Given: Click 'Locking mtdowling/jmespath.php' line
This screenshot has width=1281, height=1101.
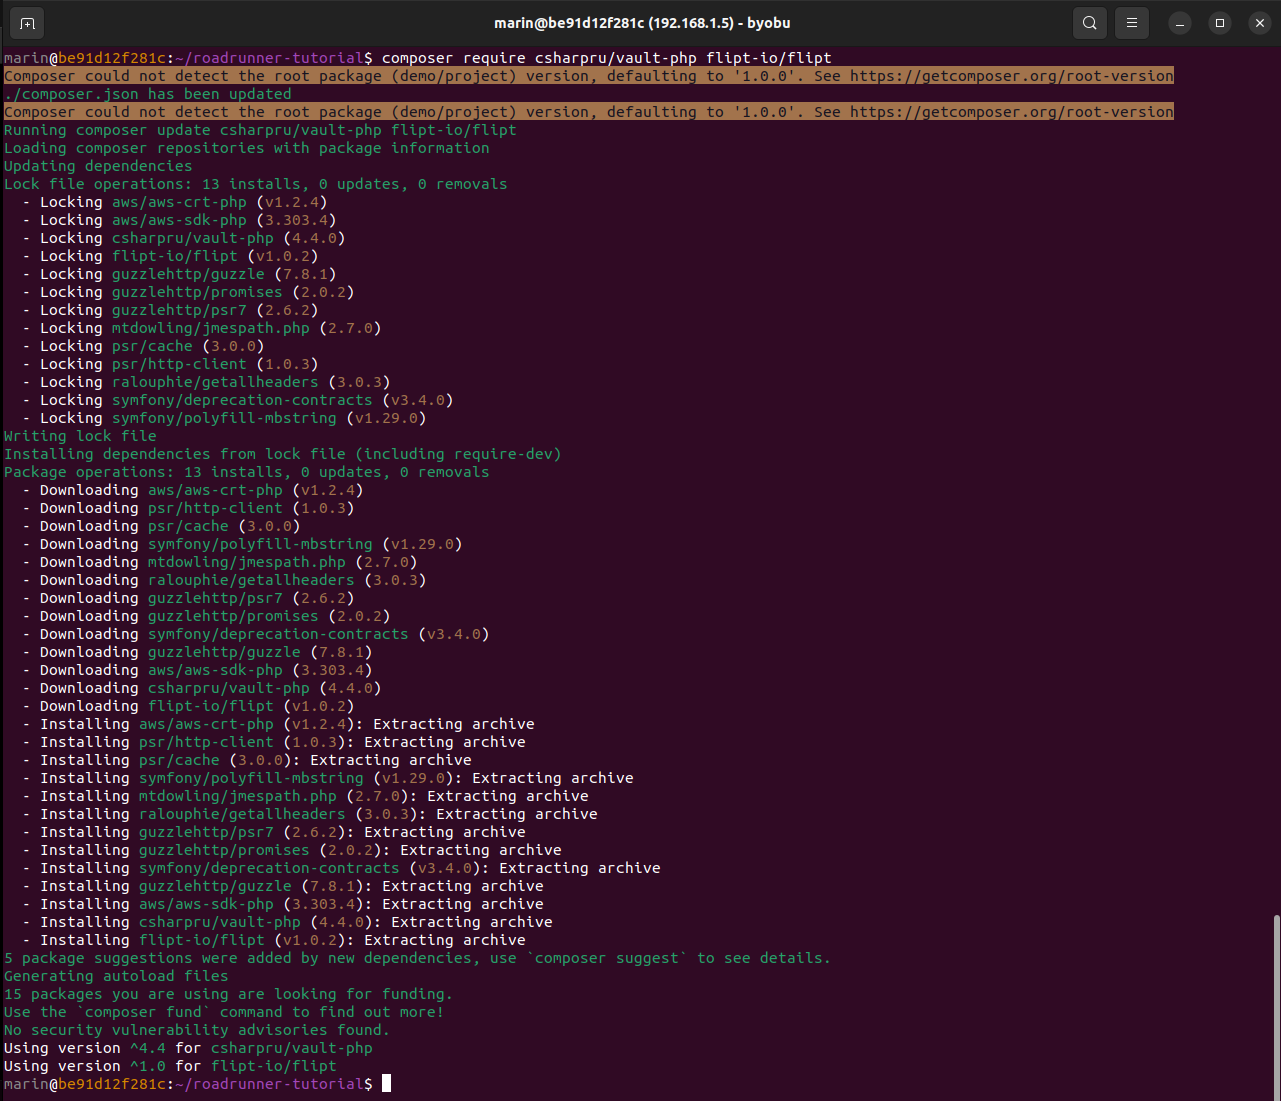Looking at the screenshot, I should coord(202,328).
